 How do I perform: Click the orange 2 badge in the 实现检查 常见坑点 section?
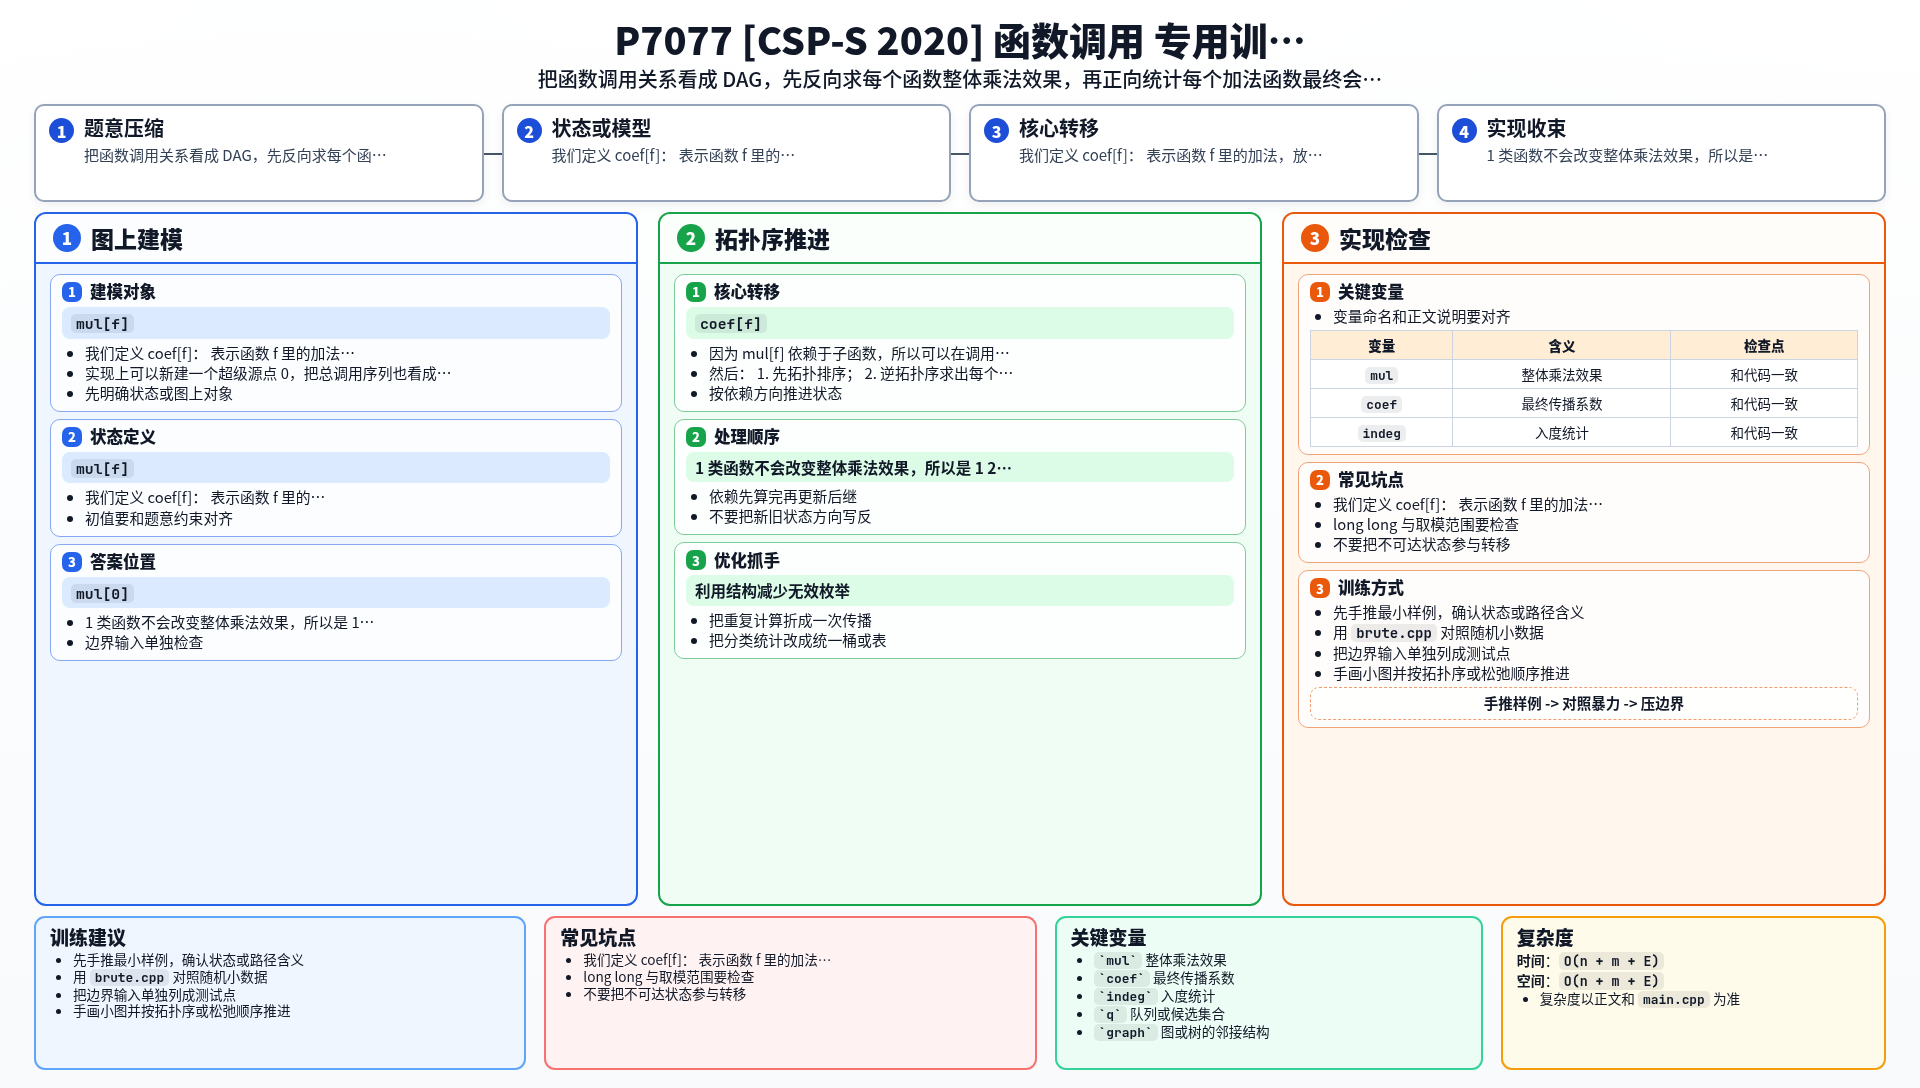[x=1320, y=480]
